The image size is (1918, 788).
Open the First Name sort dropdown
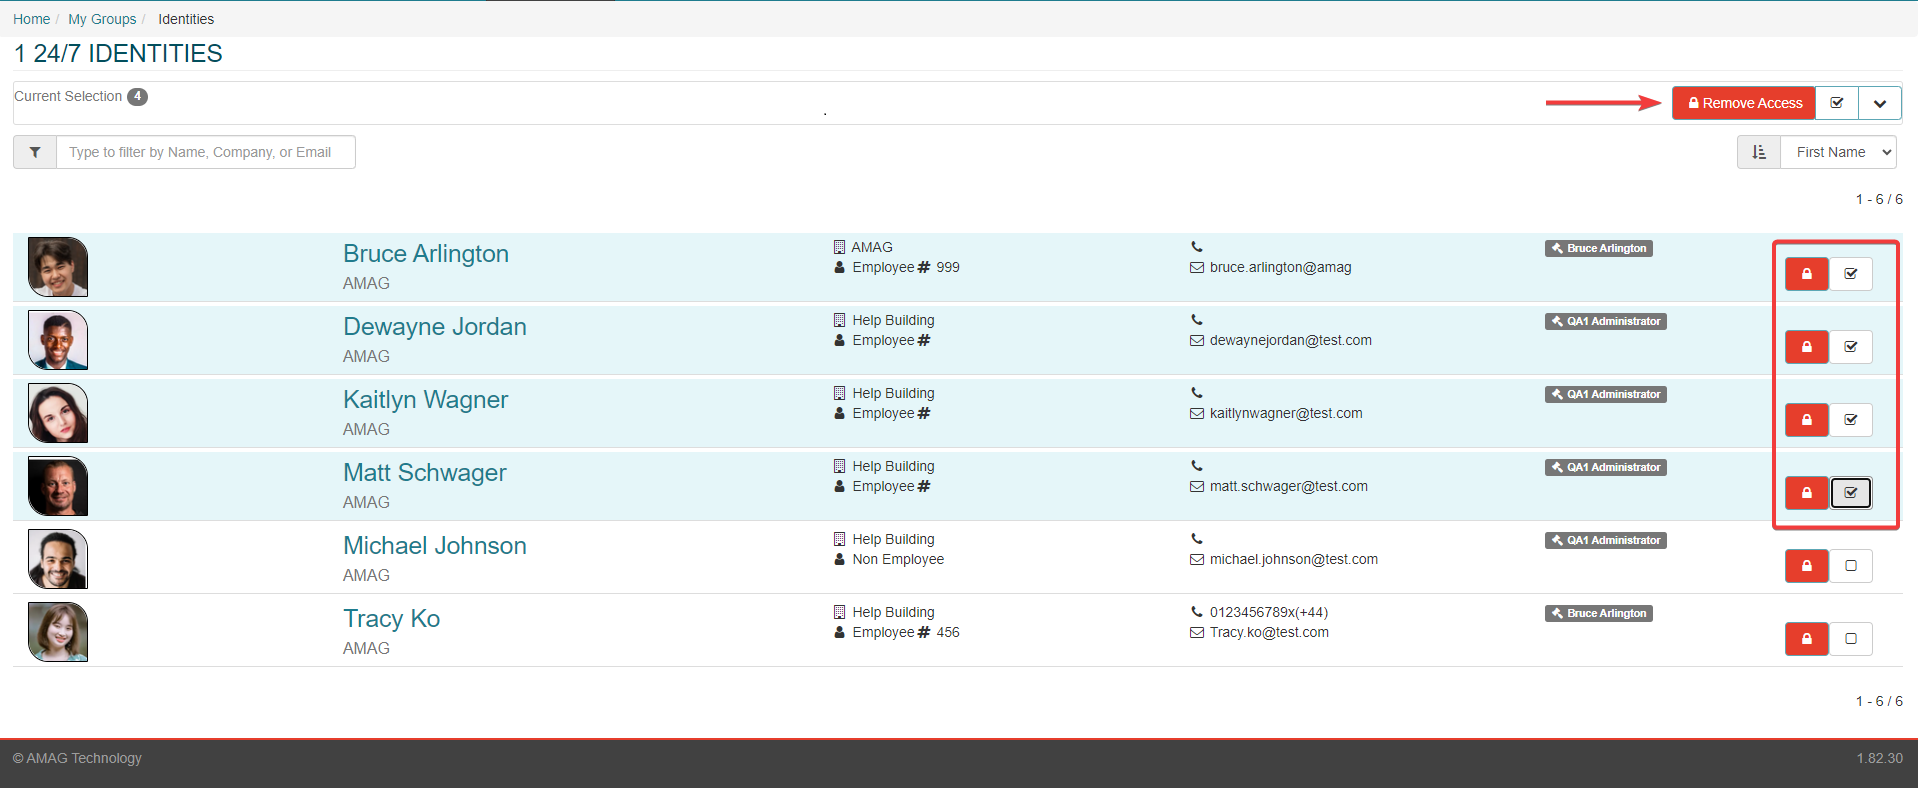point(1838,152)
